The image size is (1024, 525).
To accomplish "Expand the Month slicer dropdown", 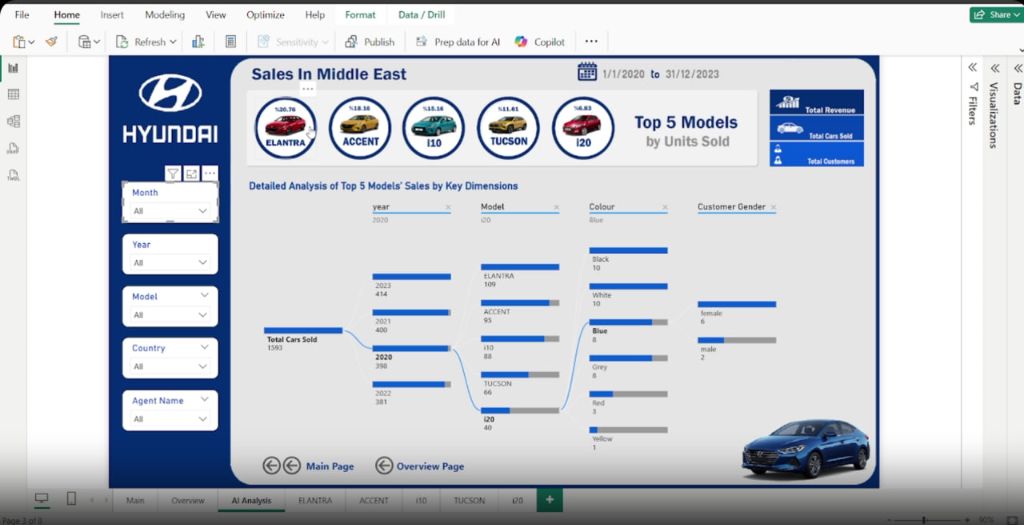I will tap(203, 211).
